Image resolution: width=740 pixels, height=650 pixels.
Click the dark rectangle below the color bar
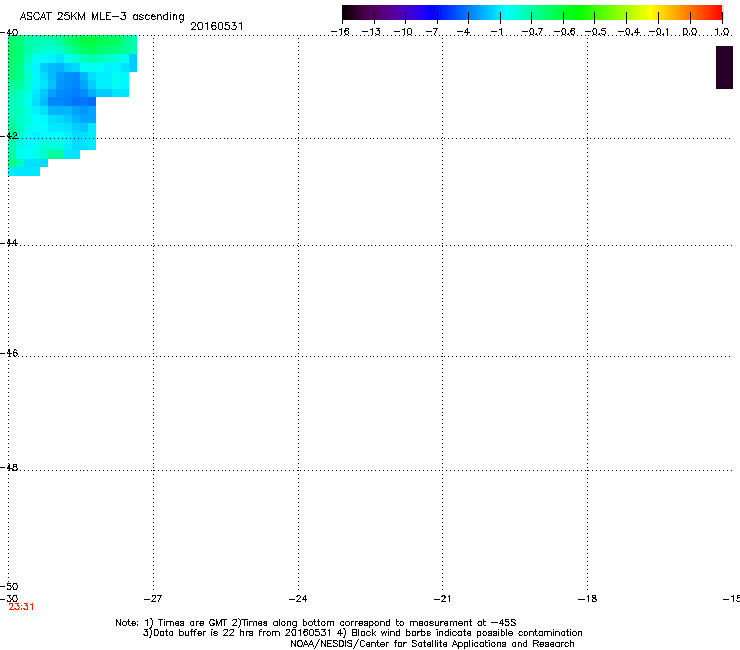[x=724, y=68]
